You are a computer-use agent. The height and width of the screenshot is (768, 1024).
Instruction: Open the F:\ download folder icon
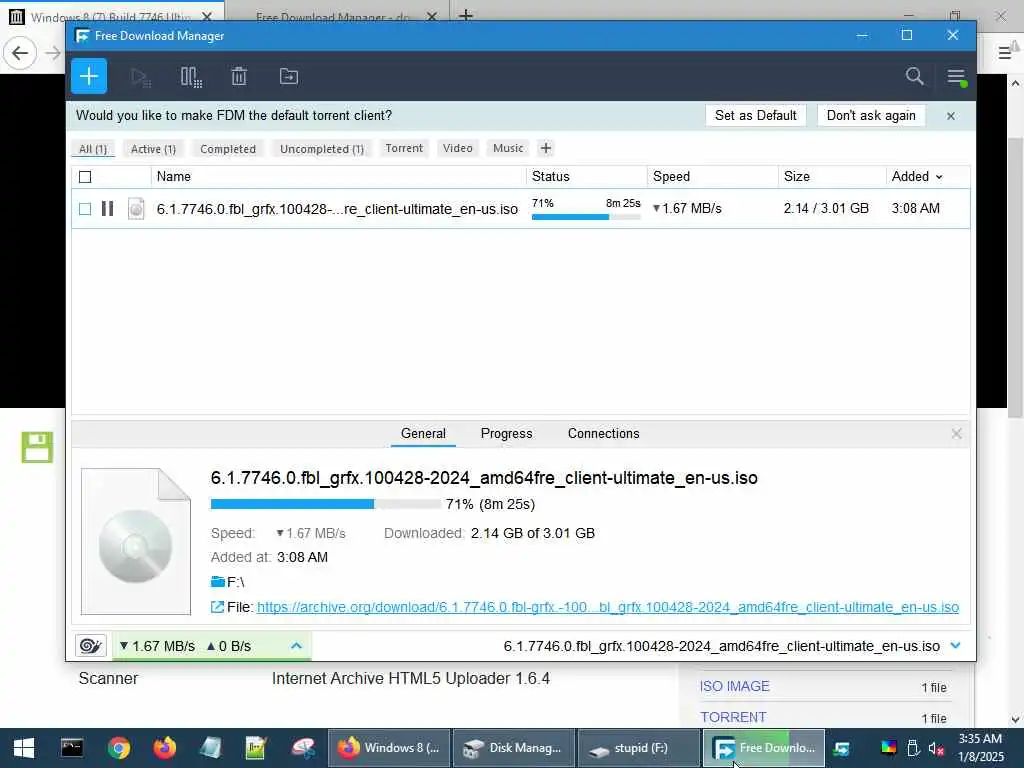217,581
